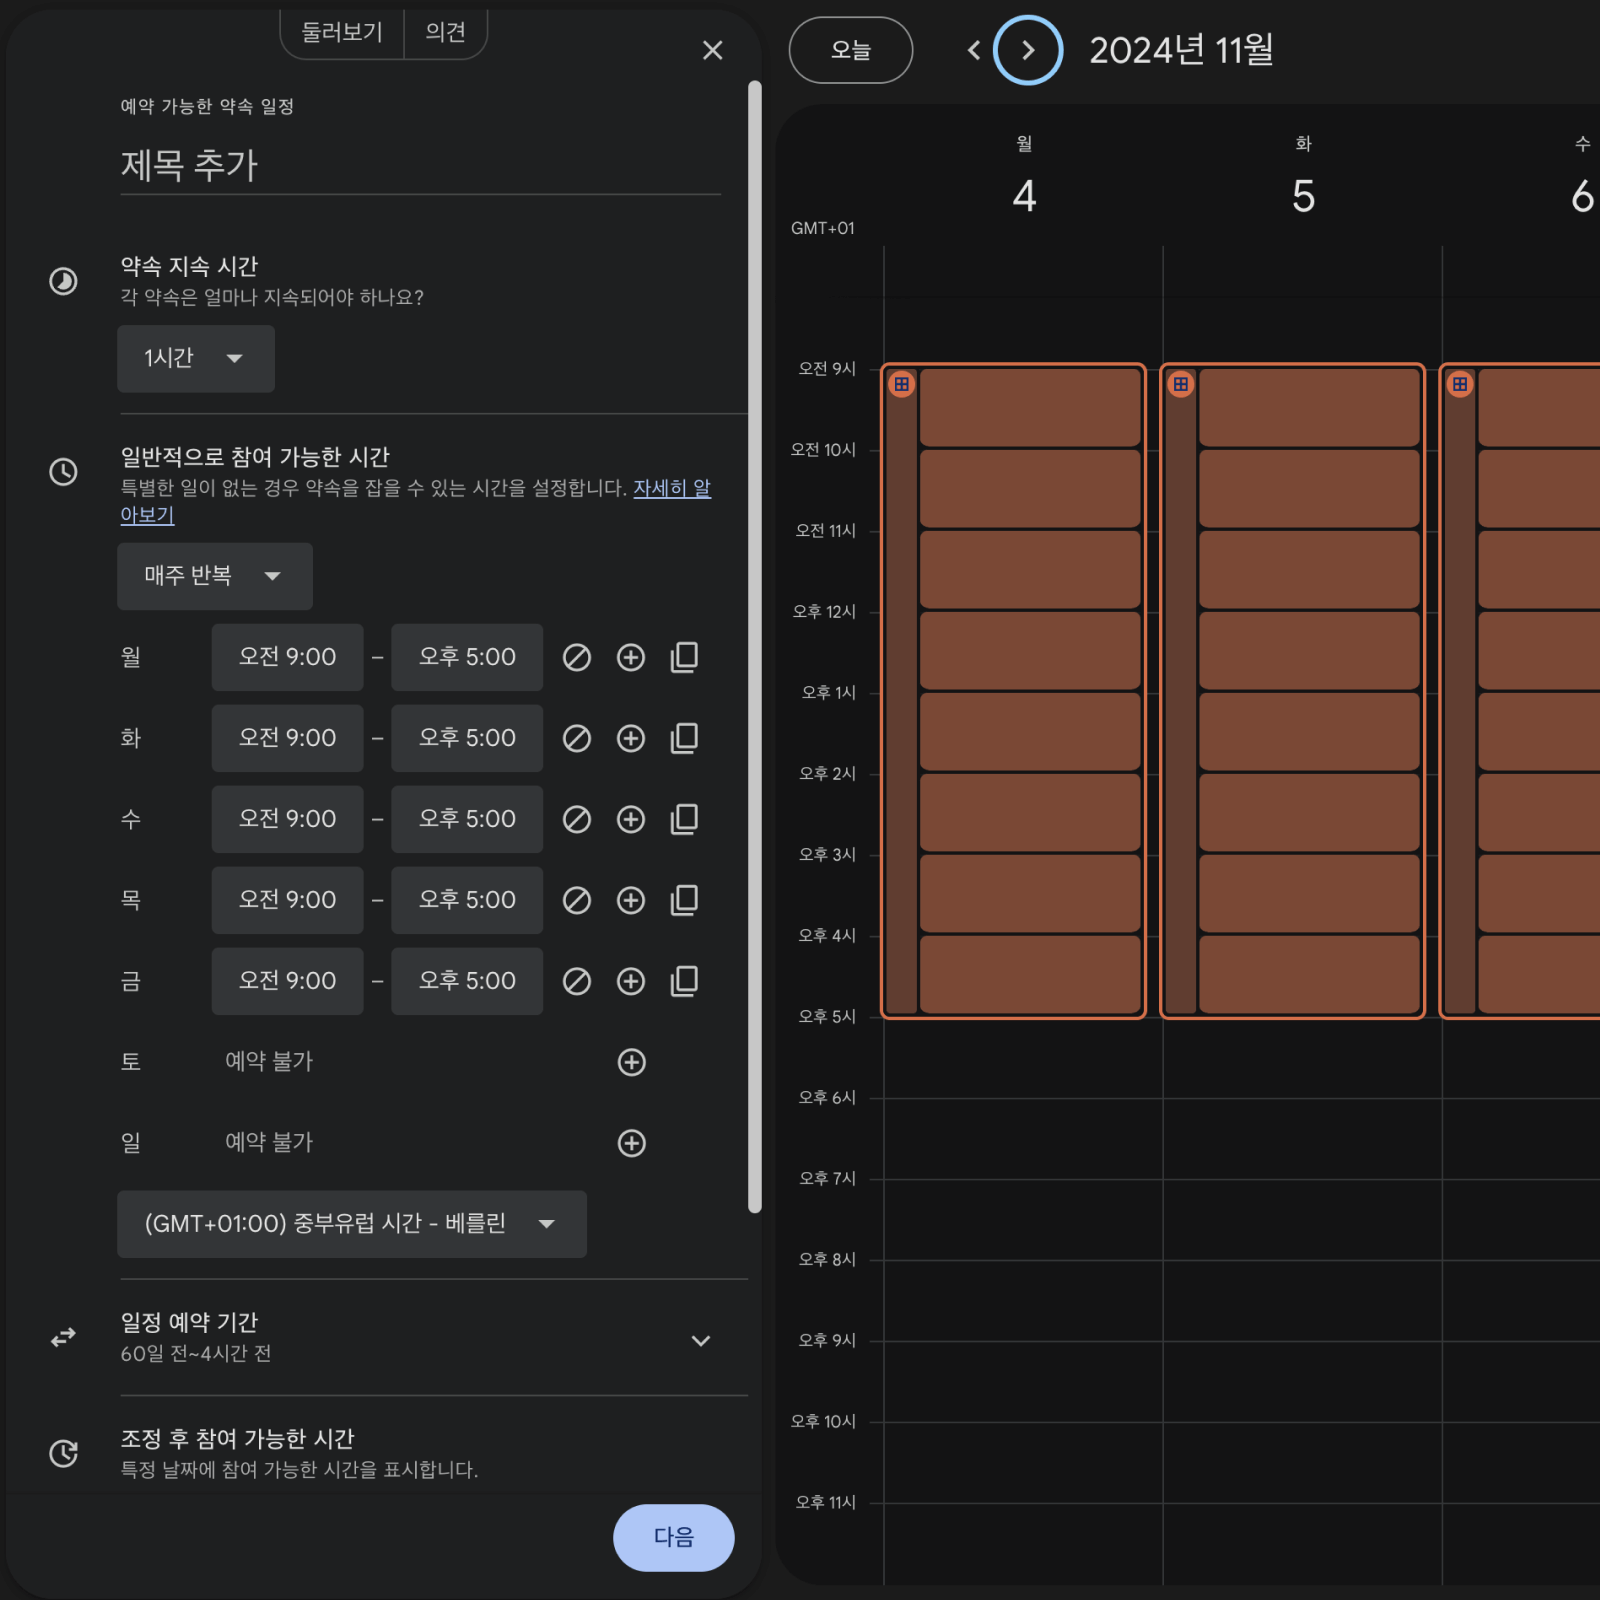1600x1600 pixels.
Task: Mark Monday as unavailable with the block icon
Action: (577, 657)
